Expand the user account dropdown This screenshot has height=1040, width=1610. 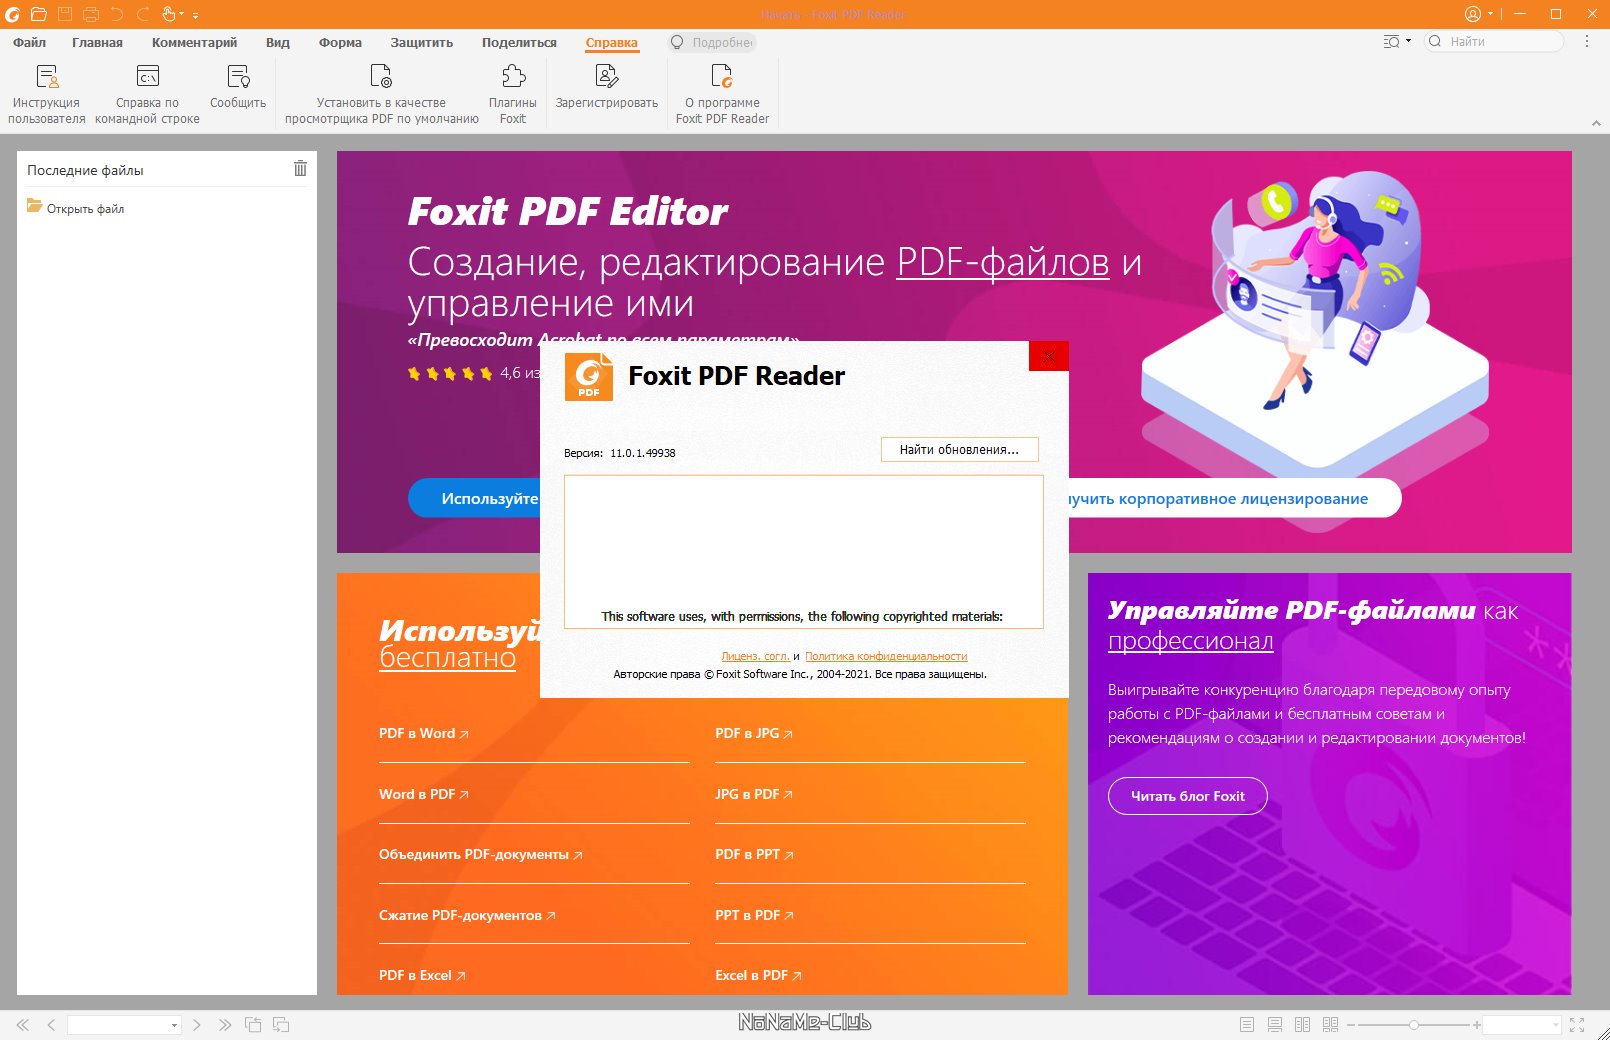1490,15
